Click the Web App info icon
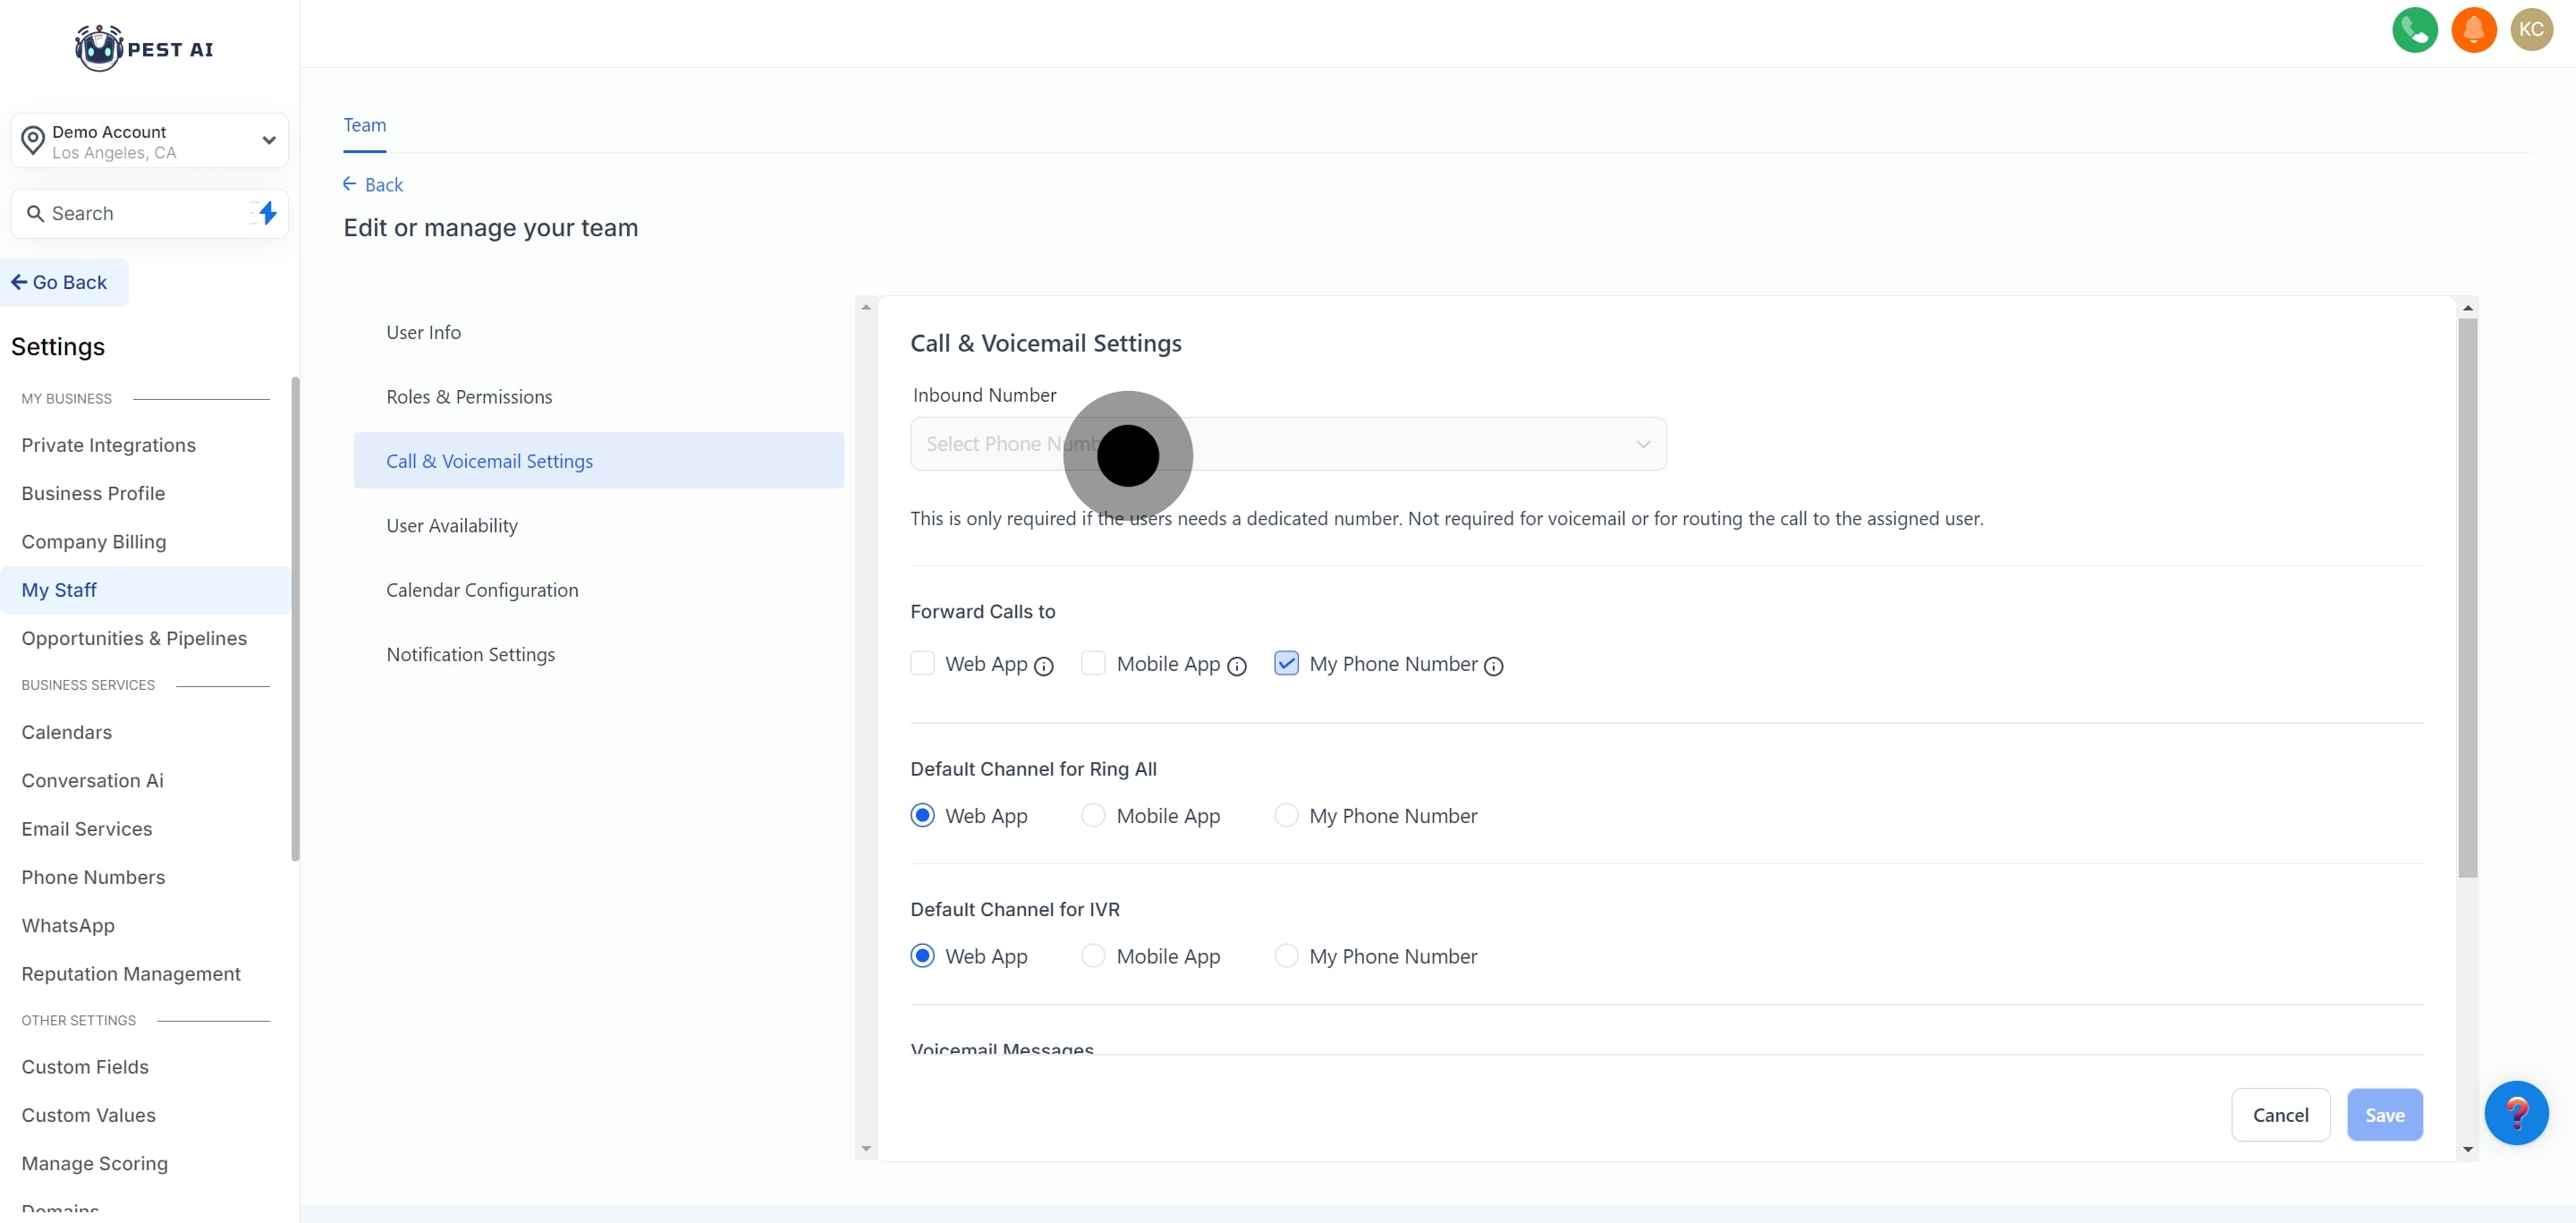The height and width of the screenshot is (1223, 2576). tap(1043, 666)
